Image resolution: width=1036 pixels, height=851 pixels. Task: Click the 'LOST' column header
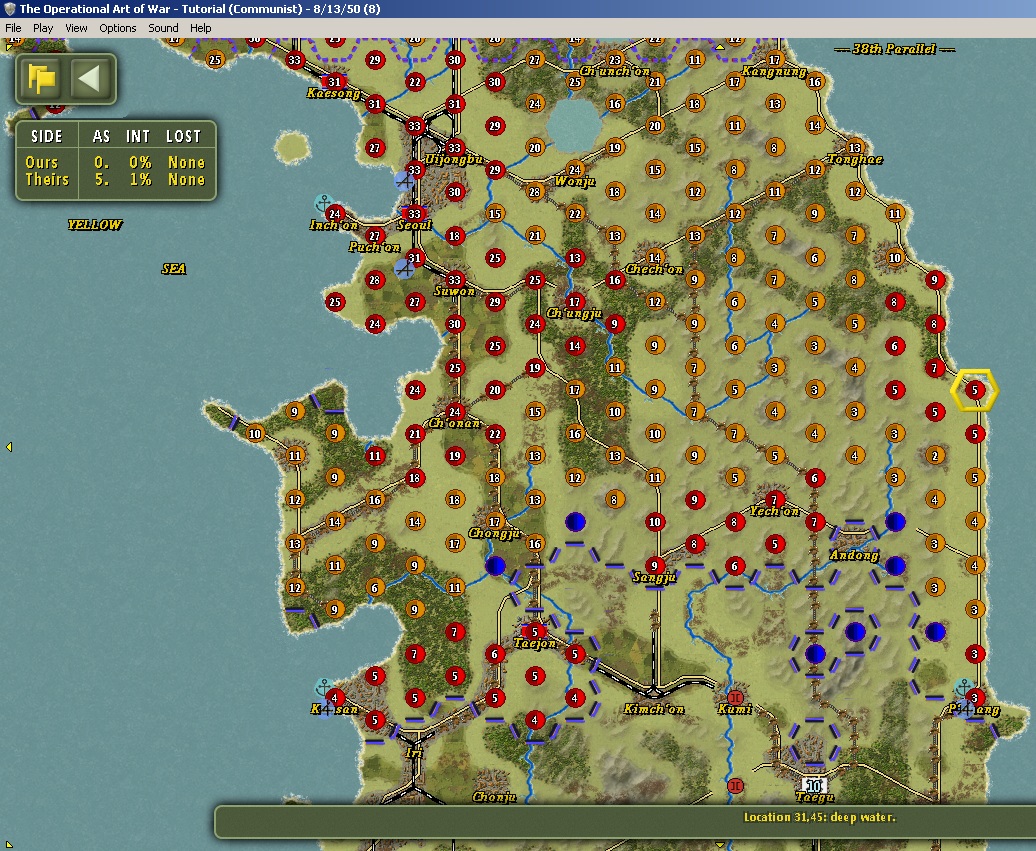tap(183, 136)
